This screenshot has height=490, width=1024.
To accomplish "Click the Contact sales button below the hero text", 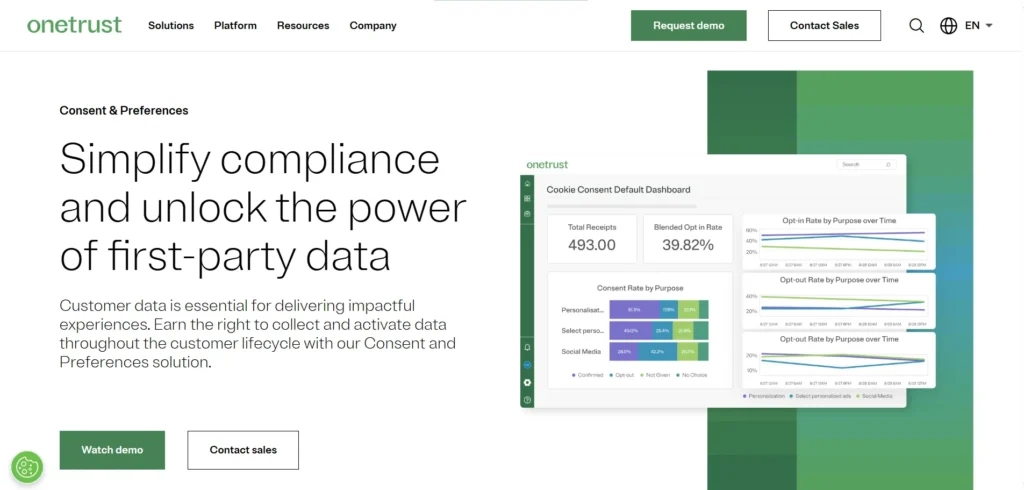I will tap(243, 449).
